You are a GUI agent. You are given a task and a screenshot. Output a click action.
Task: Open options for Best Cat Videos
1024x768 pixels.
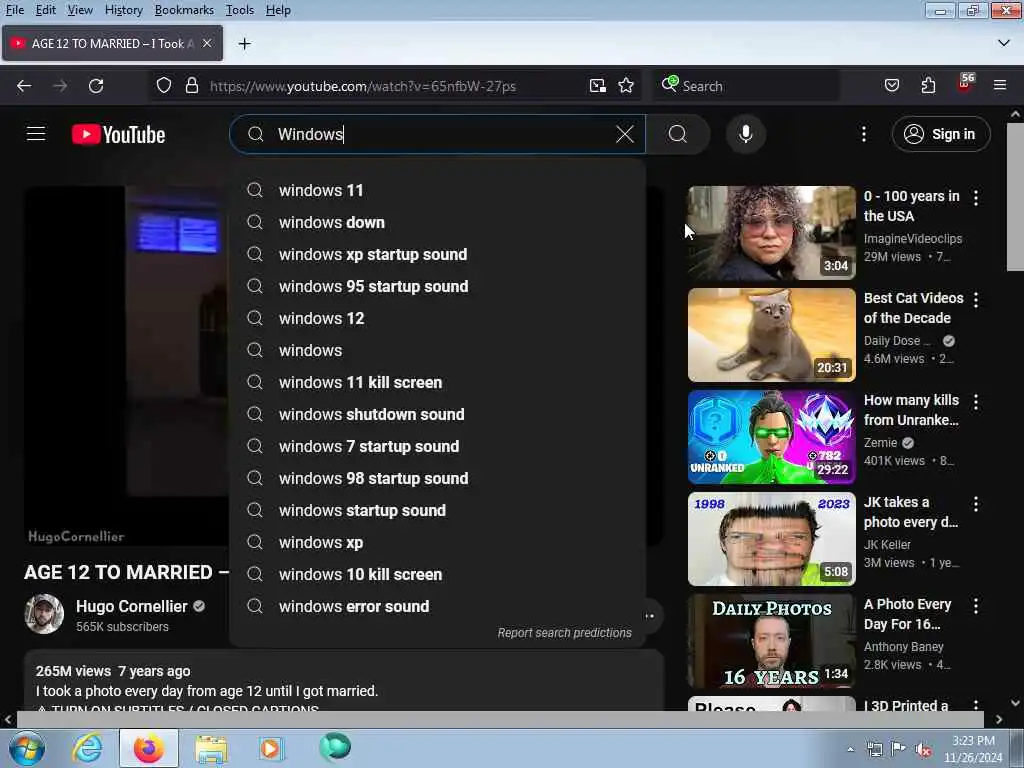point(976,300)
